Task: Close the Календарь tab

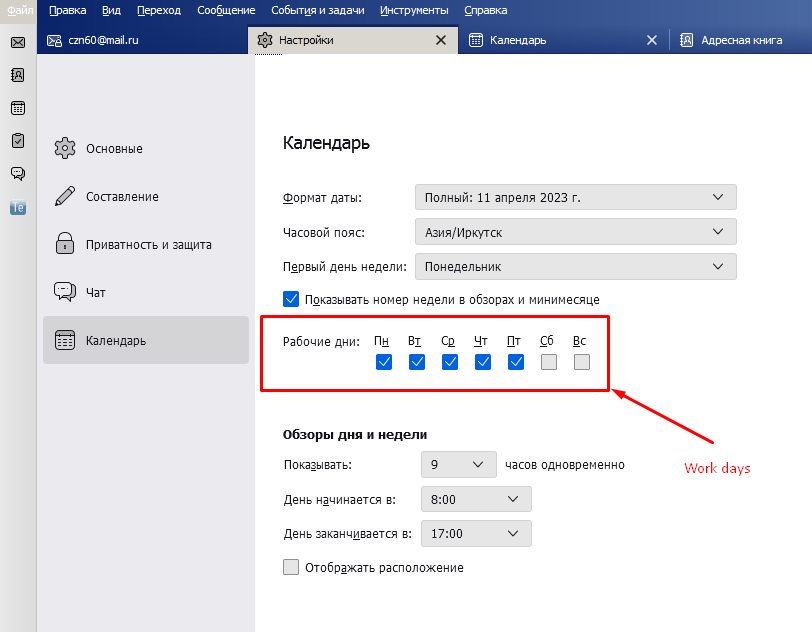Action: (x=652, y=40)
